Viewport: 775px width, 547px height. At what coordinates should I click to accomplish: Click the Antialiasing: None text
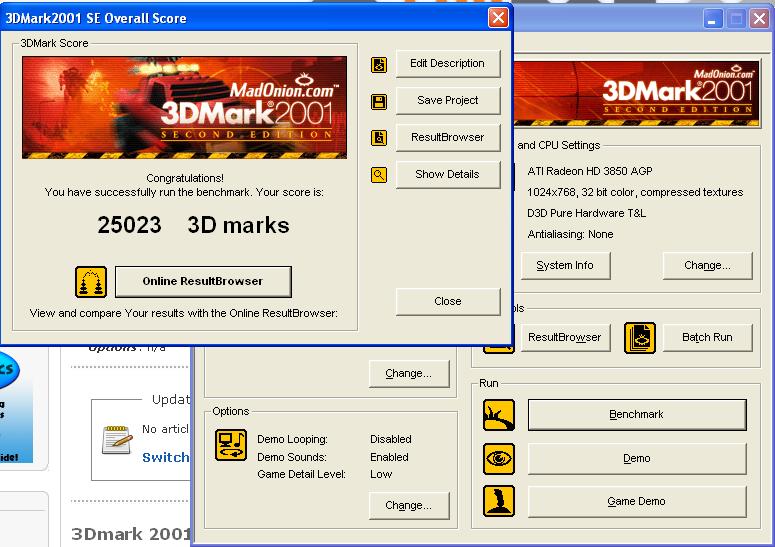click(x=570, y=234)
